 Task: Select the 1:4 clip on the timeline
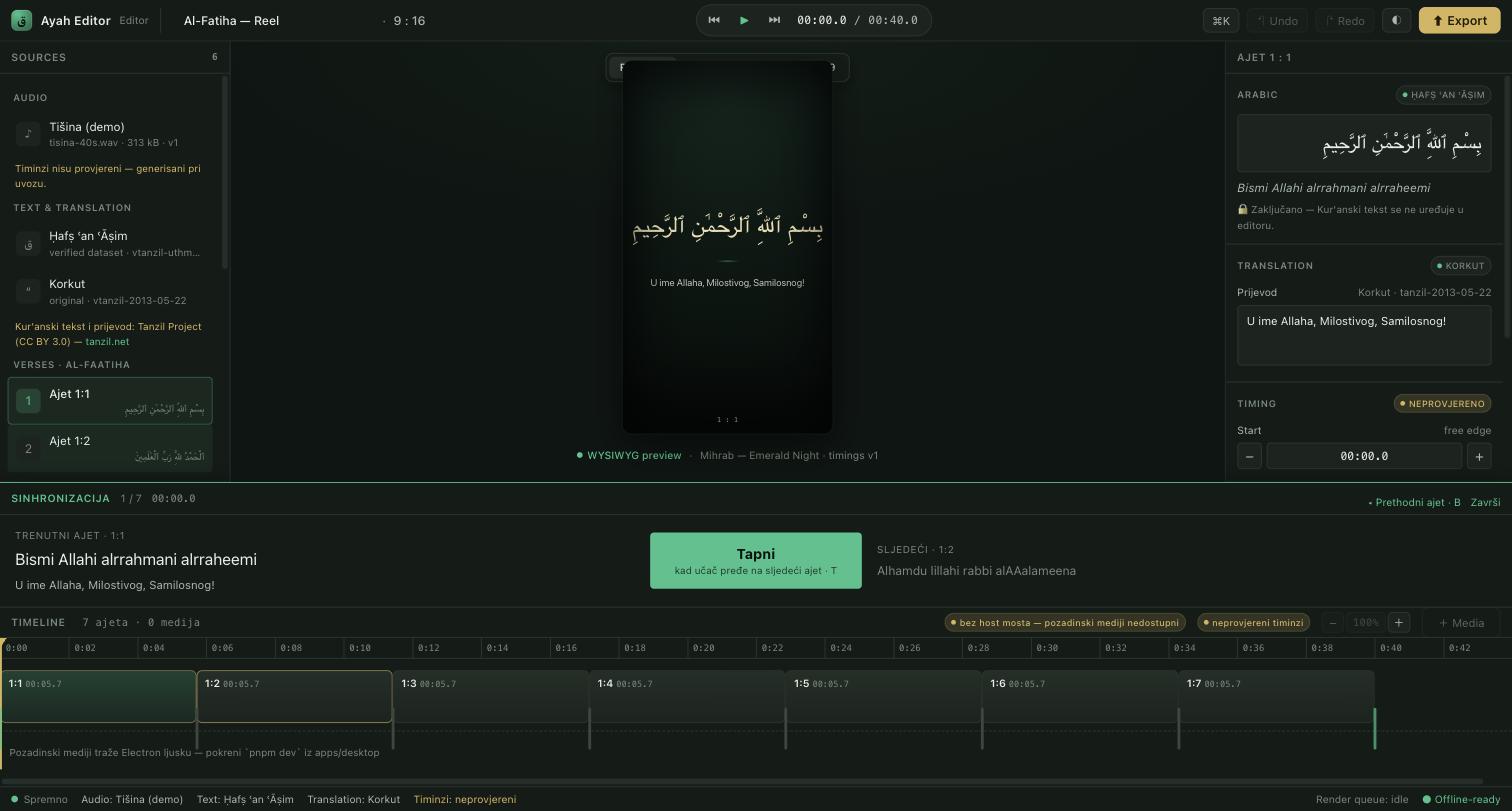[687, 696]
